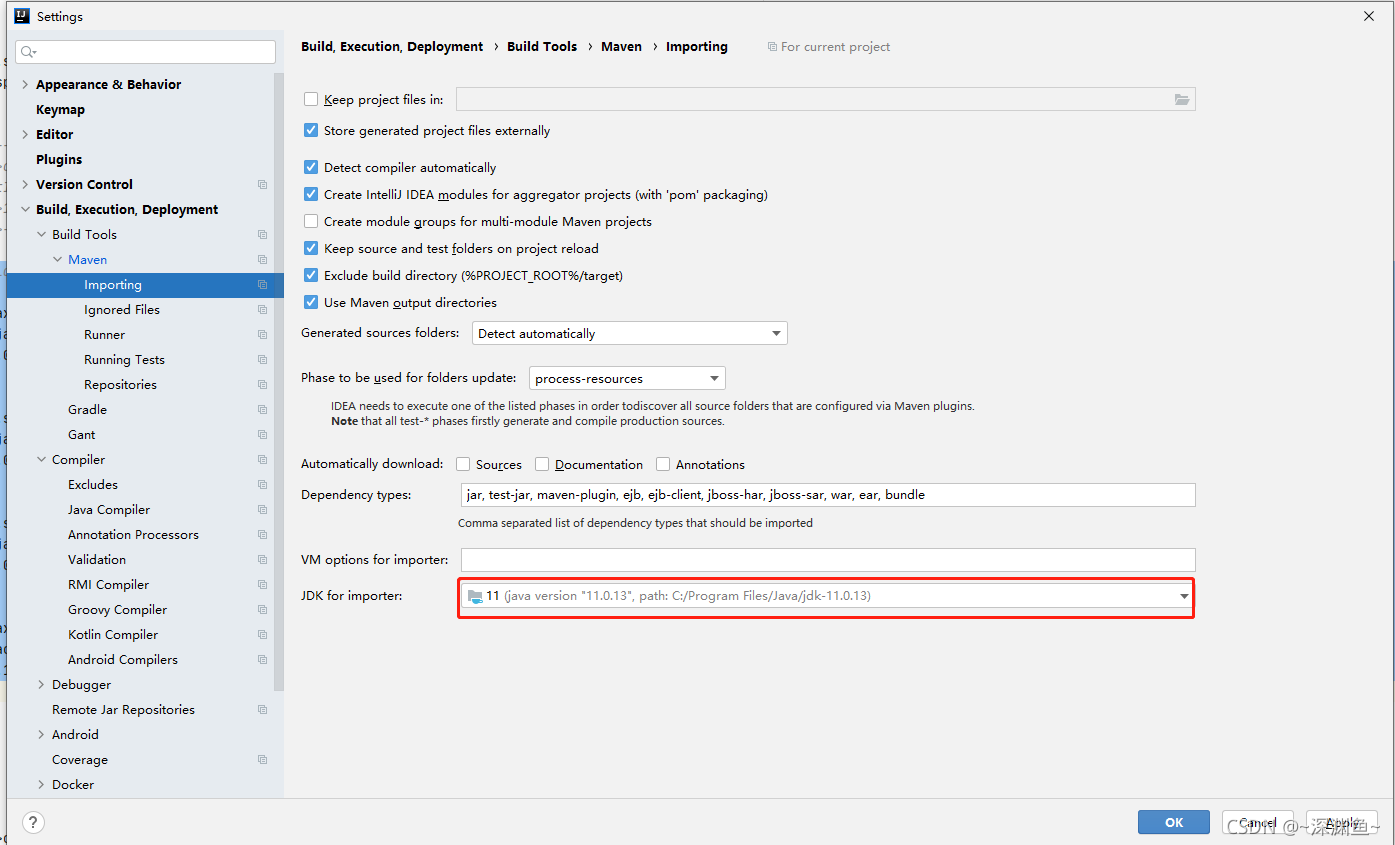Click project-level icon beside Gradle
1395x845 pixels.
(262, 409)
